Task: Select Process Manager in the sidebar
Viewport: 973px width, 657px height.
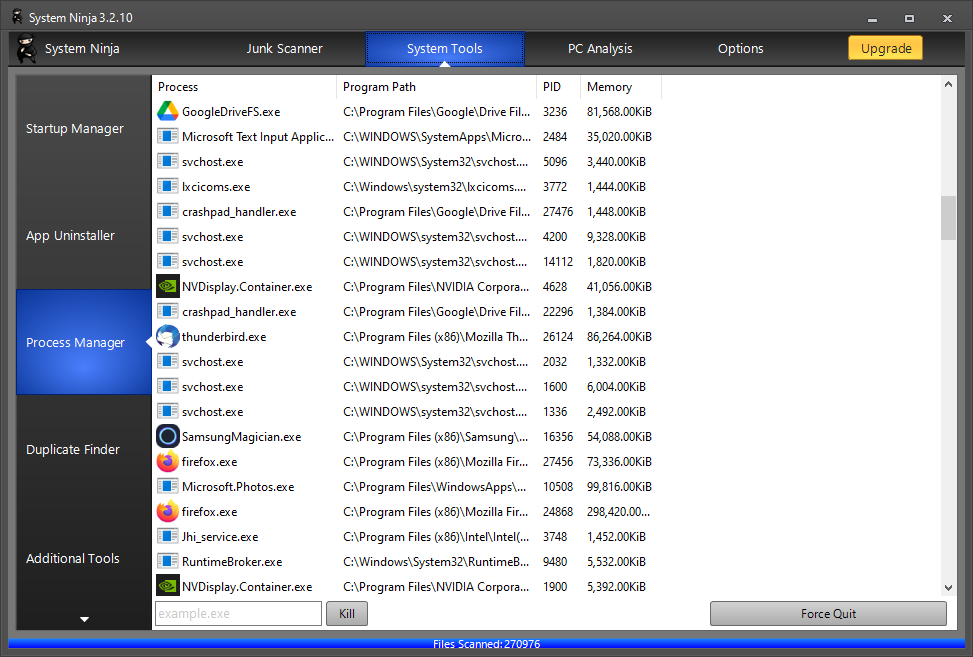Action: click(x=84, y=342)
